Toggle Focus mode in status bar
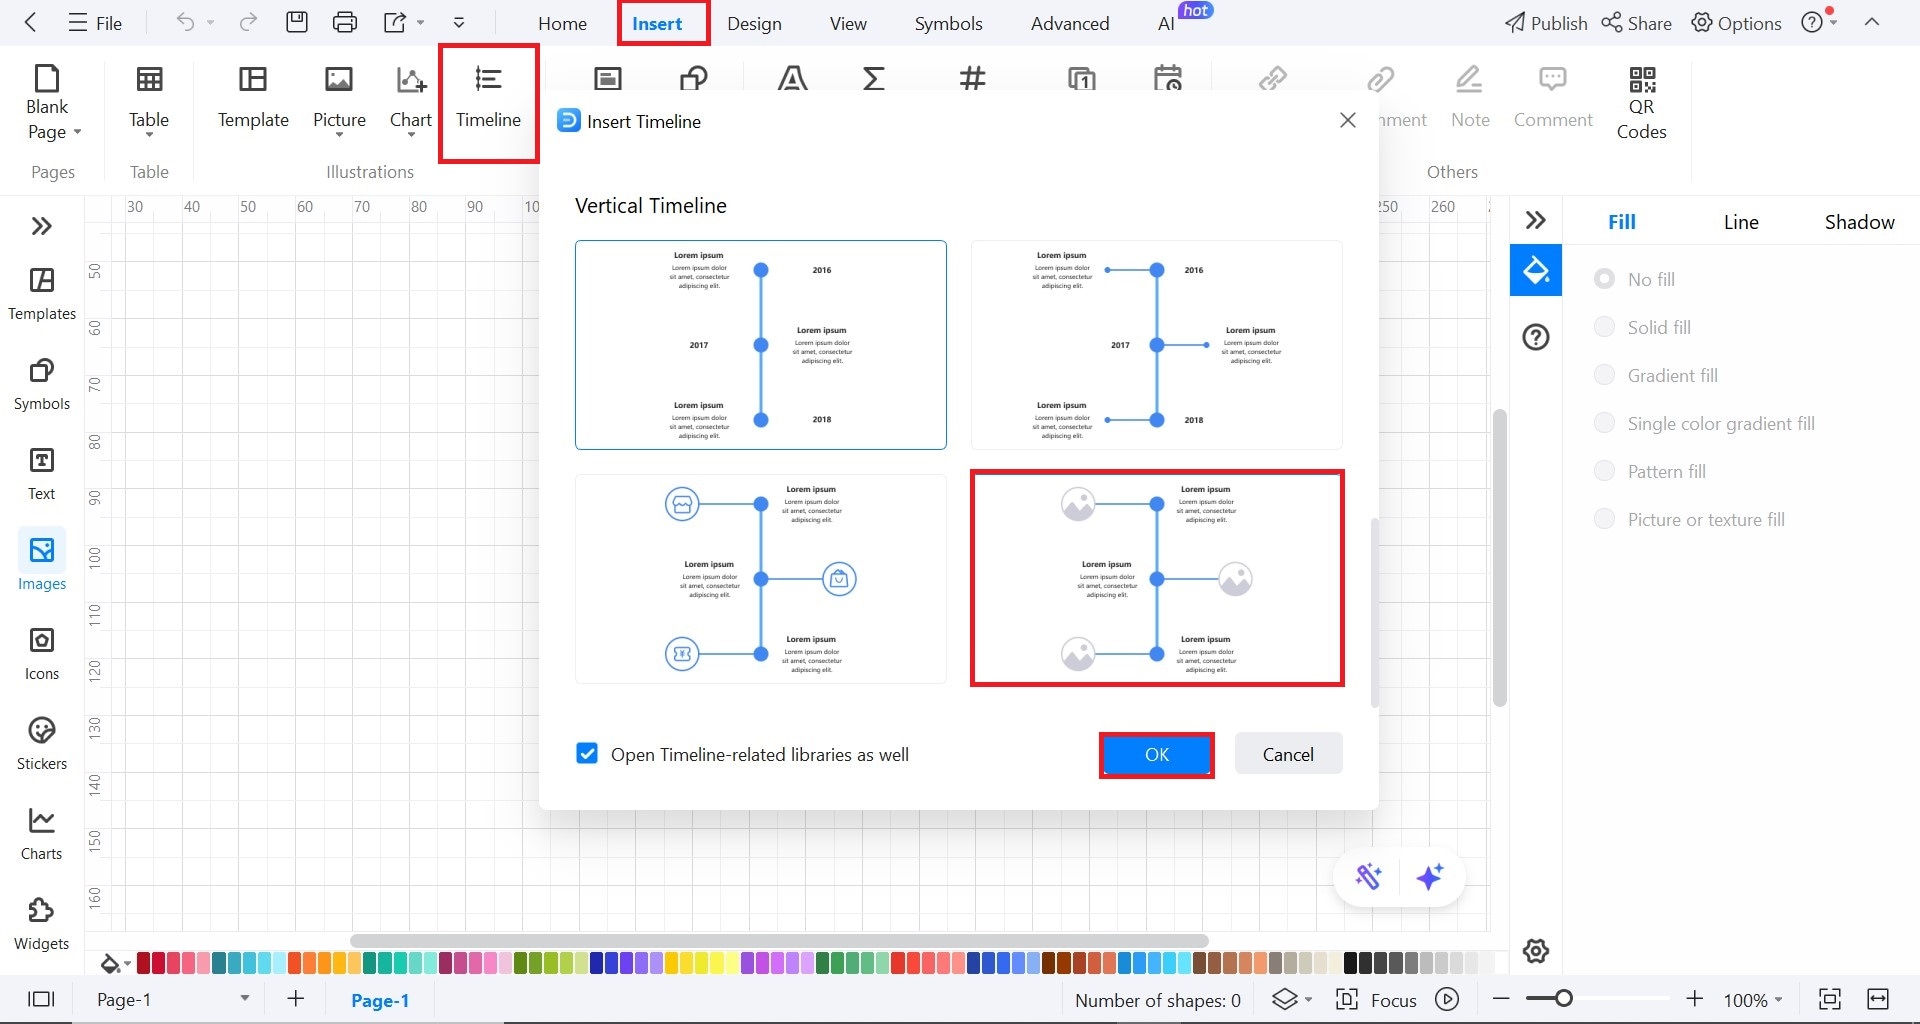The width and height of the screenshot is (1920, 1024). click(1376, 999)
